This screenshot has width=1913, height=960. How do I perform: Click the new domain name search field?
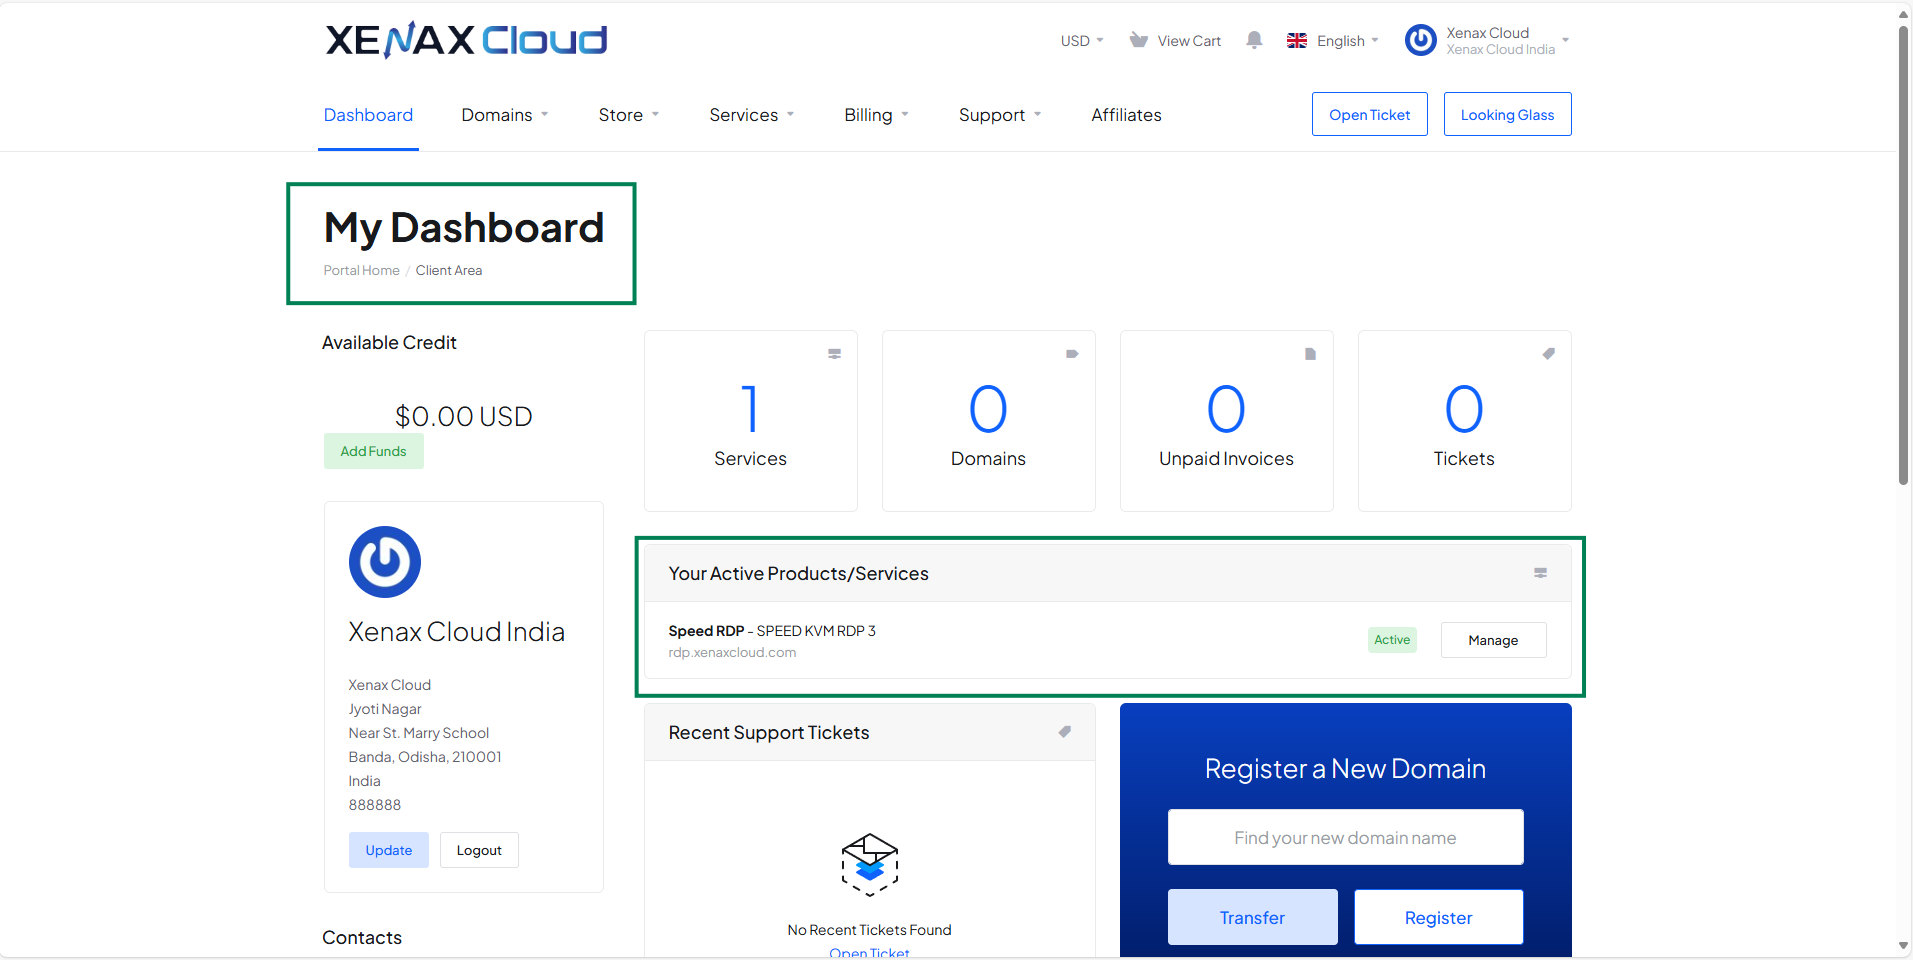pos(1345,837)
